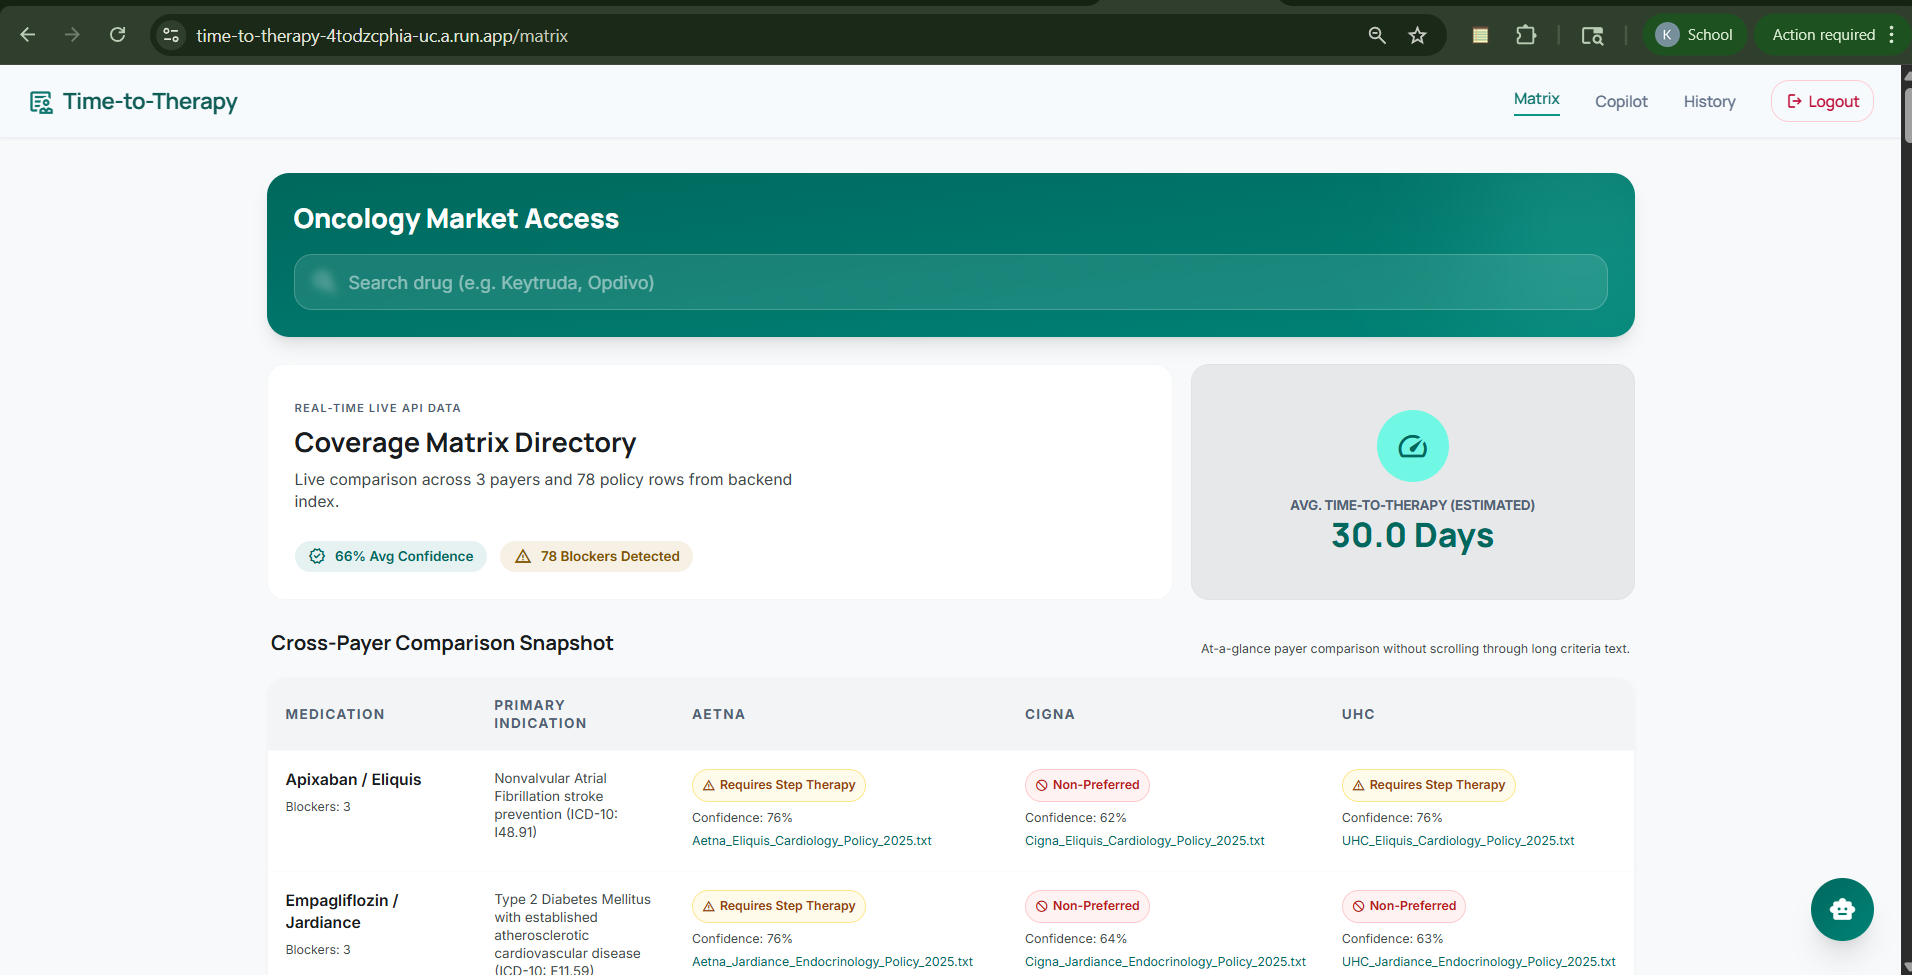Go to the Time-to-Therapy home title
Viewport: 1912px width, 975px height.
point(150,102)
